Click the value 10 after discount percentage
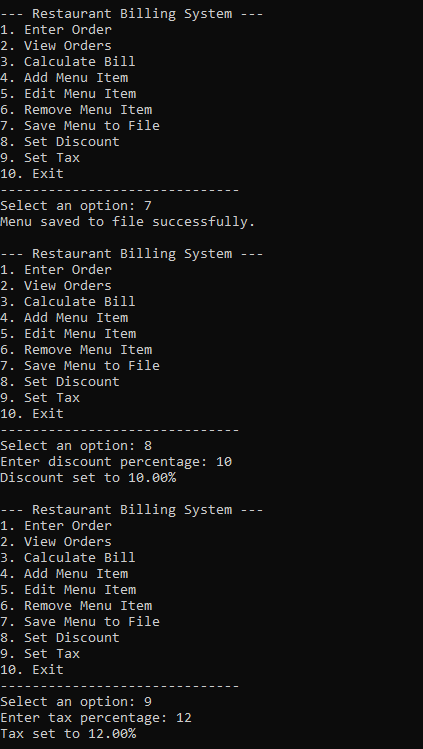423x749 pixels. tap(224, 462)
